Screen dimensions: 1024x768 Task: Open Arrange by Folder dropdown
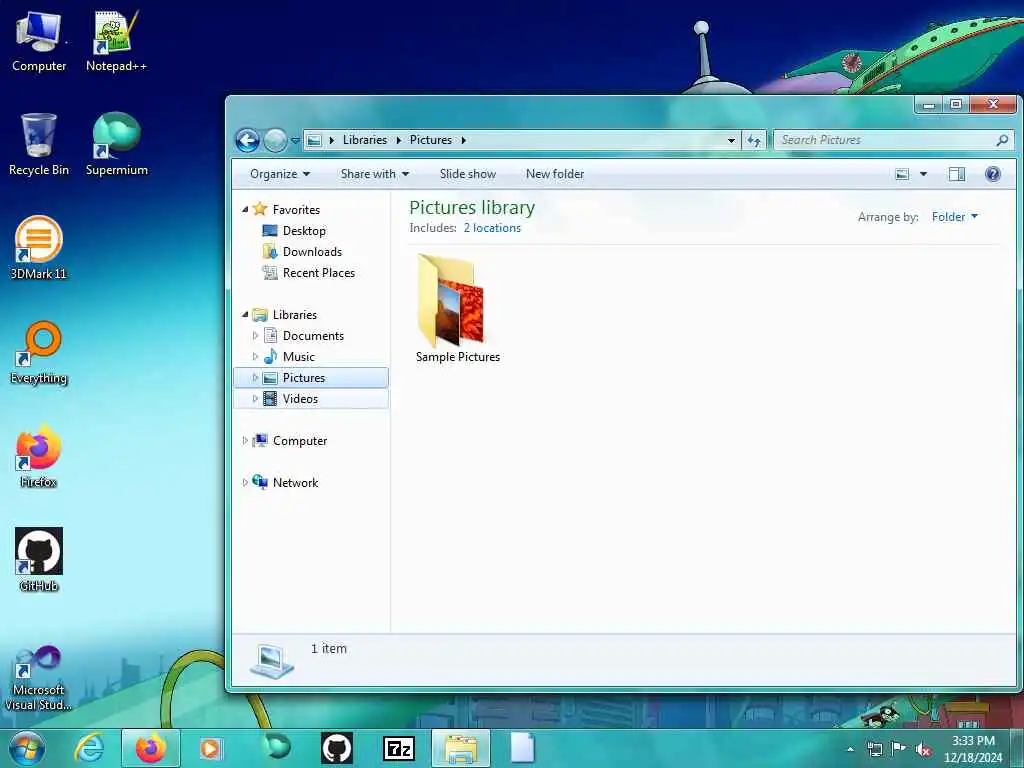point(955,217)
